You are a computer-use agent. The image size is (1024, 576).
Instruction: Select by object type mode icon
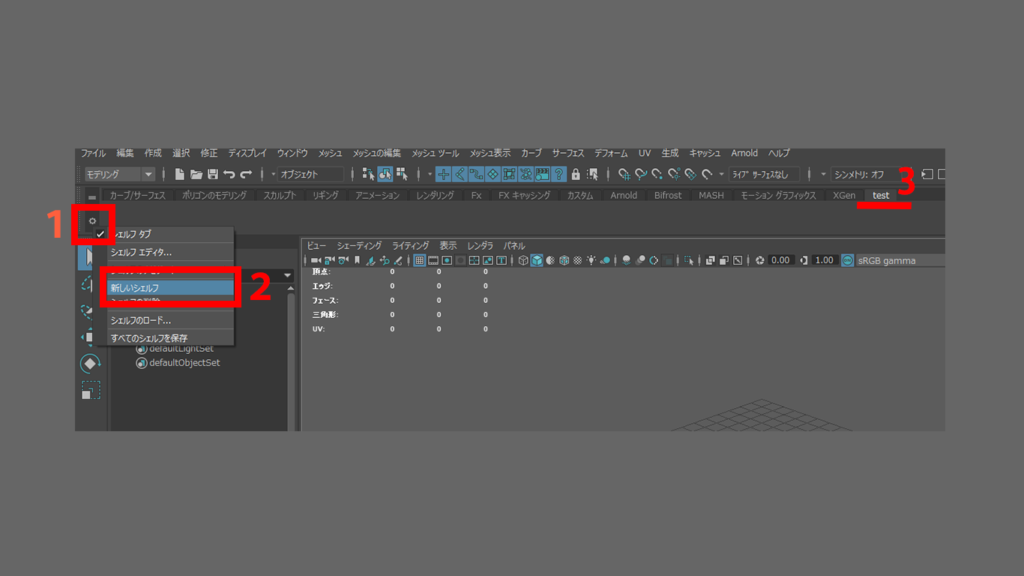(x=385, y=174)
